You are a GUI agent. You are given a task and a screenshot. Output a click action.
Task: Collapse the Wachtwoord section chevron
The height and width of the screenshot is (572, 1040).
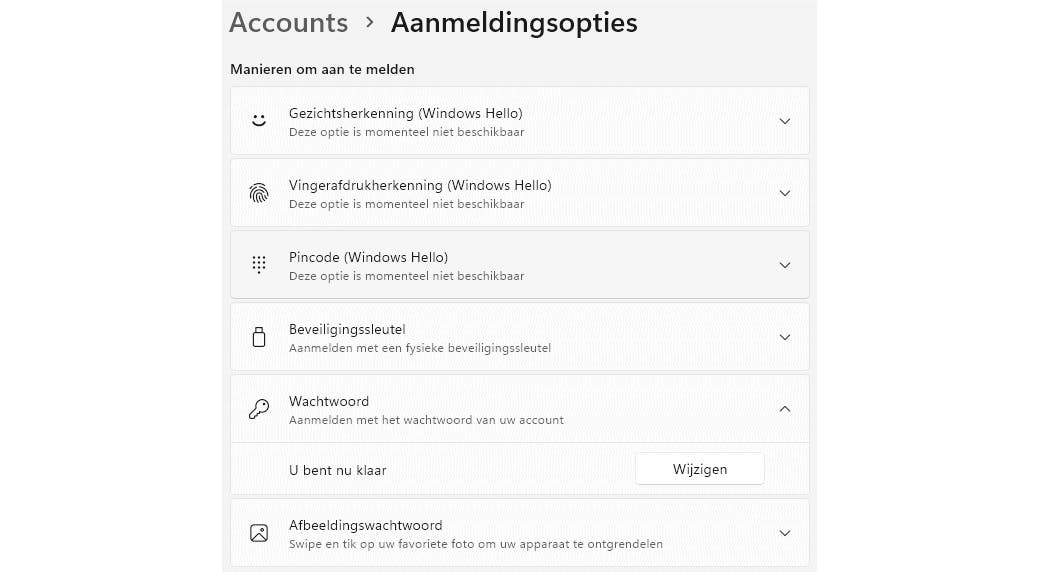pos(785,409)
